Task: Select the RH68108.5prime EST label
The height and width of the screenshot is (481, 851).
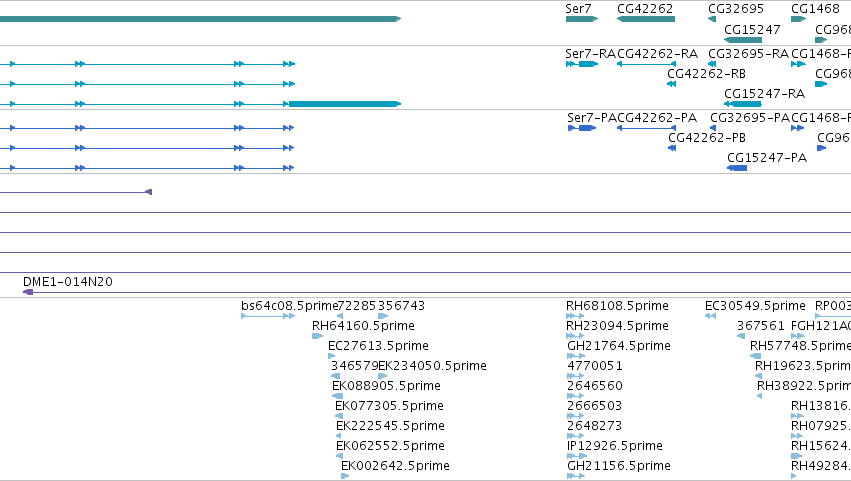Action: click(617, 306)
